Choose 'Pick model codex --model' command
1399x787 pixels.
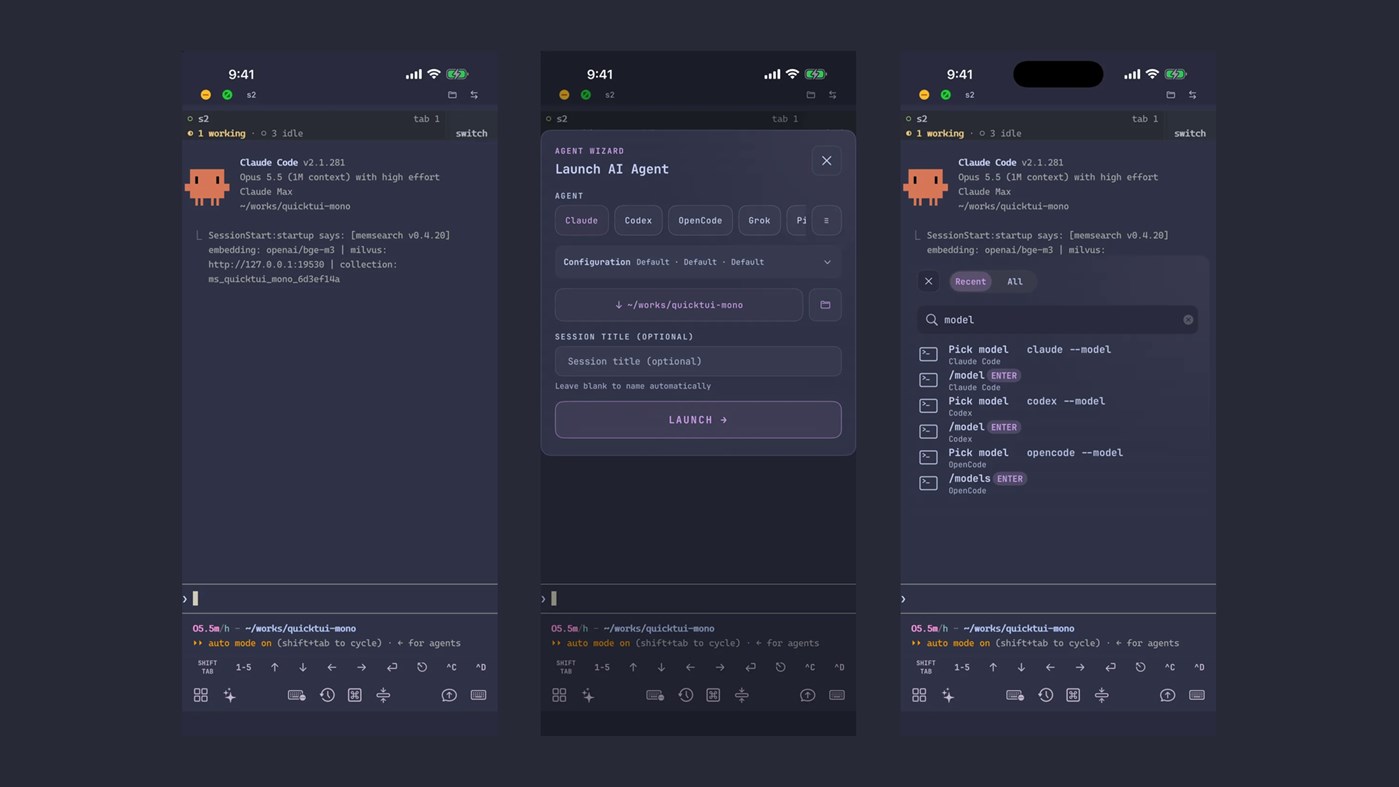(1058, 406)
